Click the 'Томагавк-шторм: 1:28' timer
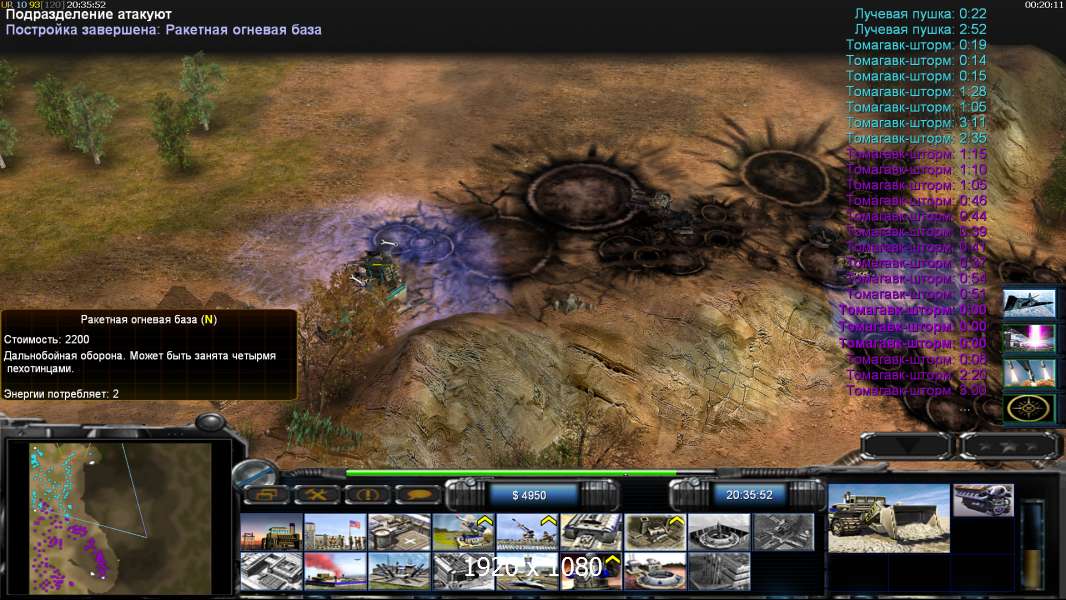This screenshot has width=1066, height=600. tap(916, 91)
